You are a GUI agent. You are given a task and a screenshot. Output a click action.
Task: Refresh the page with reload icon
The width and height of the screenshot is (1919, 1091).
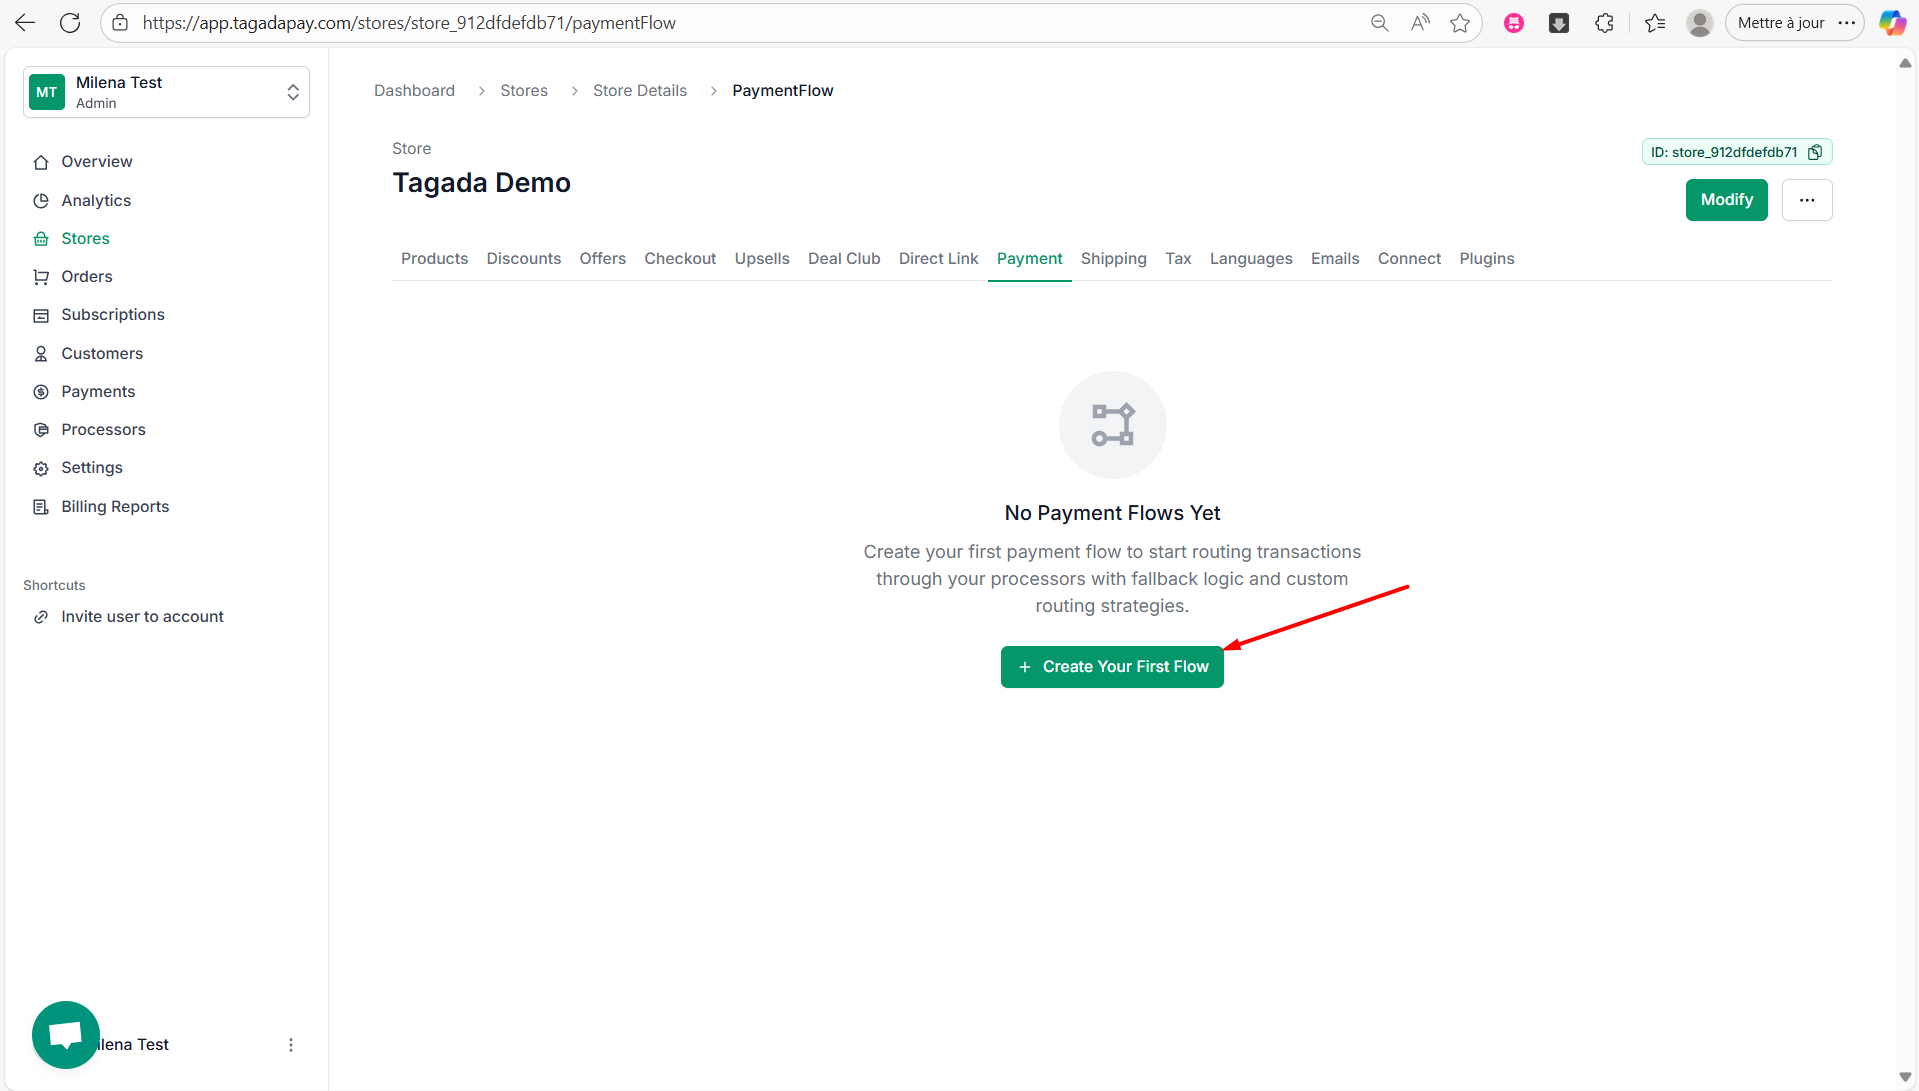[x=70, y=23]
